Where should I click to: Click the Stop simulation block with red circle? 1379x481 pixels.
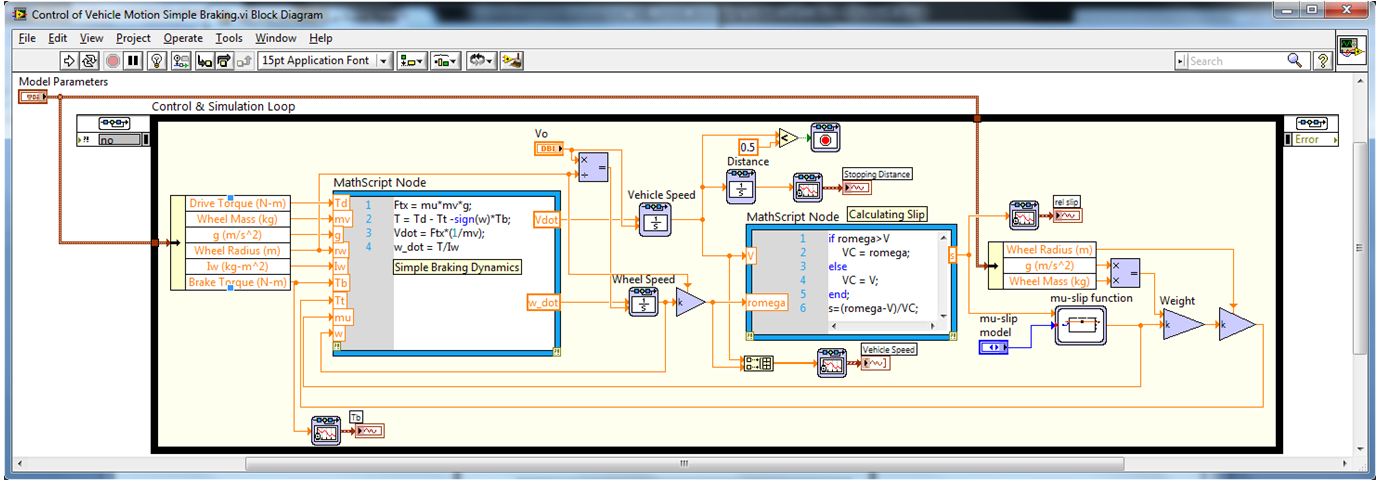pos(824,138)
